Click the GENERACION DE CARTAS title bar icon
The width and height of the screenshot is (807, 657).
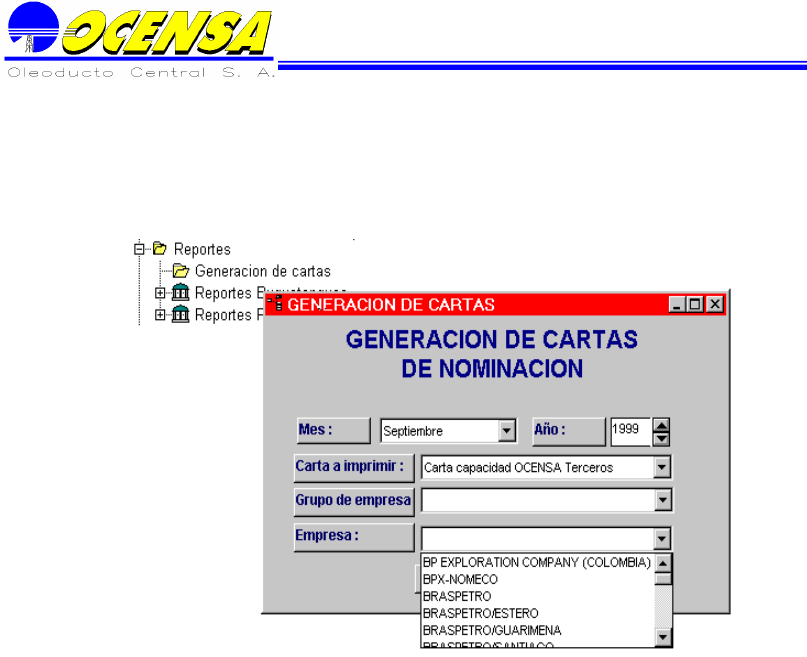tap(275, 303)
